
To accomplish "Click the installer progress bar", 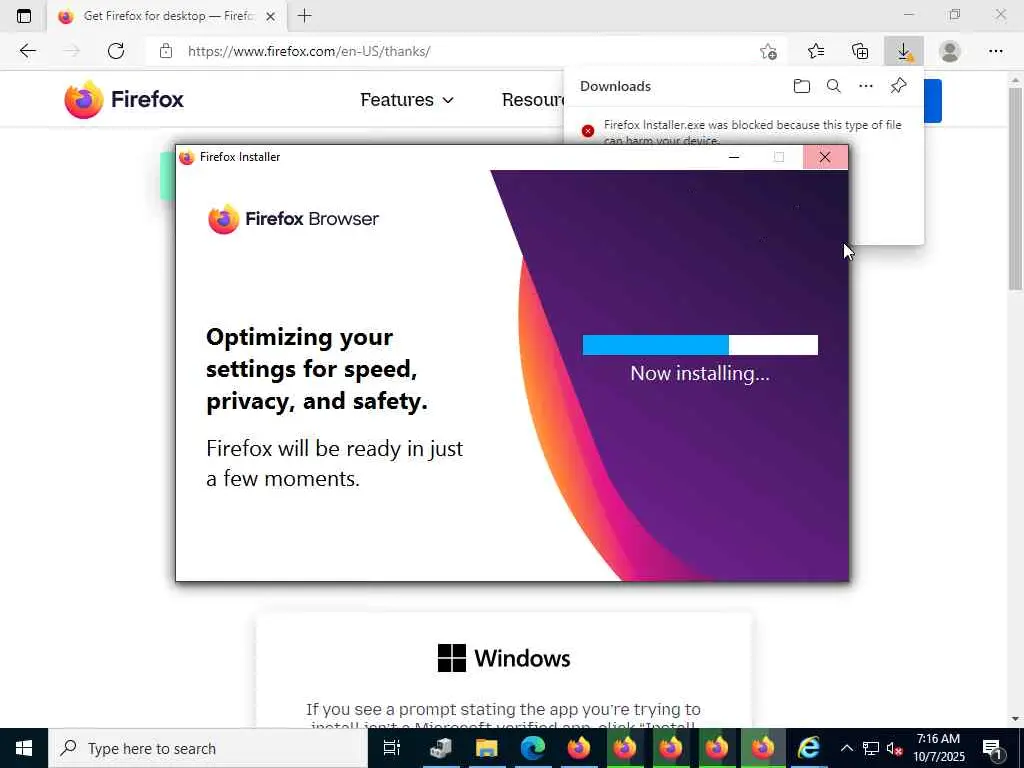I will pyautogui.click(x=700, y=345).
